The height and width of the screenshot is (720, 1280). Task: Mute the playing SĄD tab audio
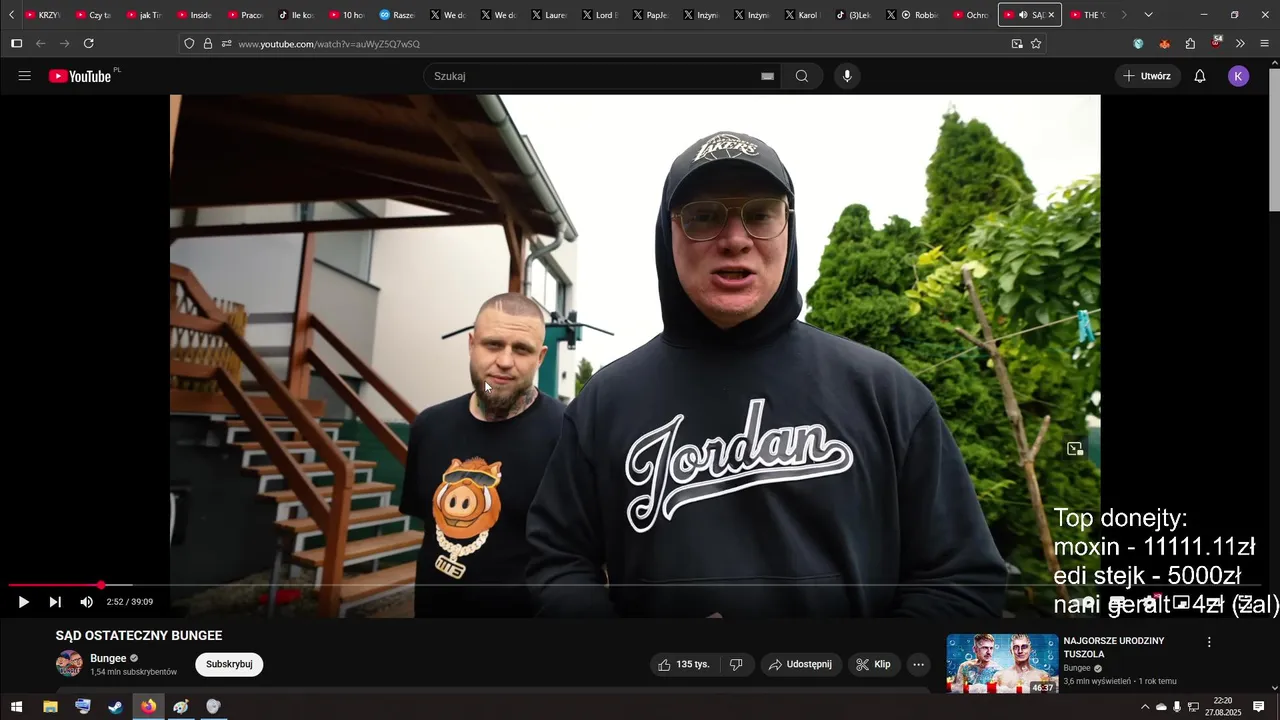(1023, 15)
